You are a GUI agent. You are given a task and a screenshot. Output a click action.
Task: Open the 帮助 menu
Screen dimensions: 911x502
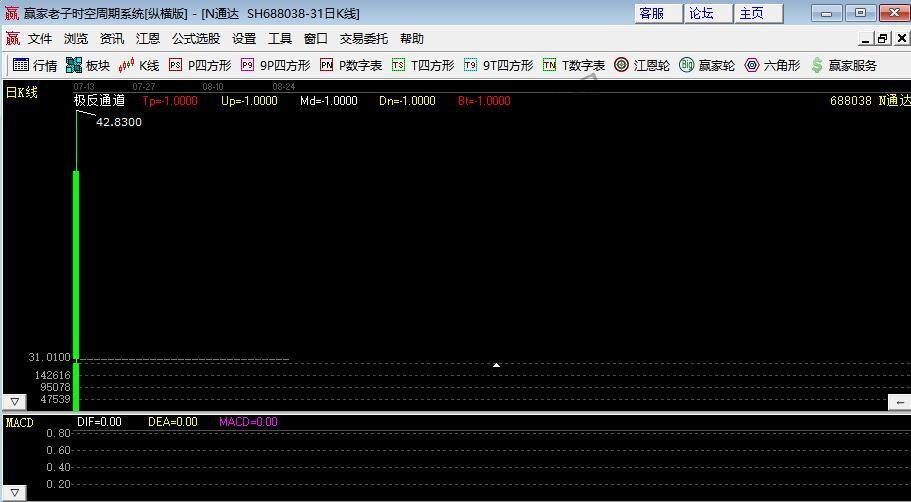(412, 39)
